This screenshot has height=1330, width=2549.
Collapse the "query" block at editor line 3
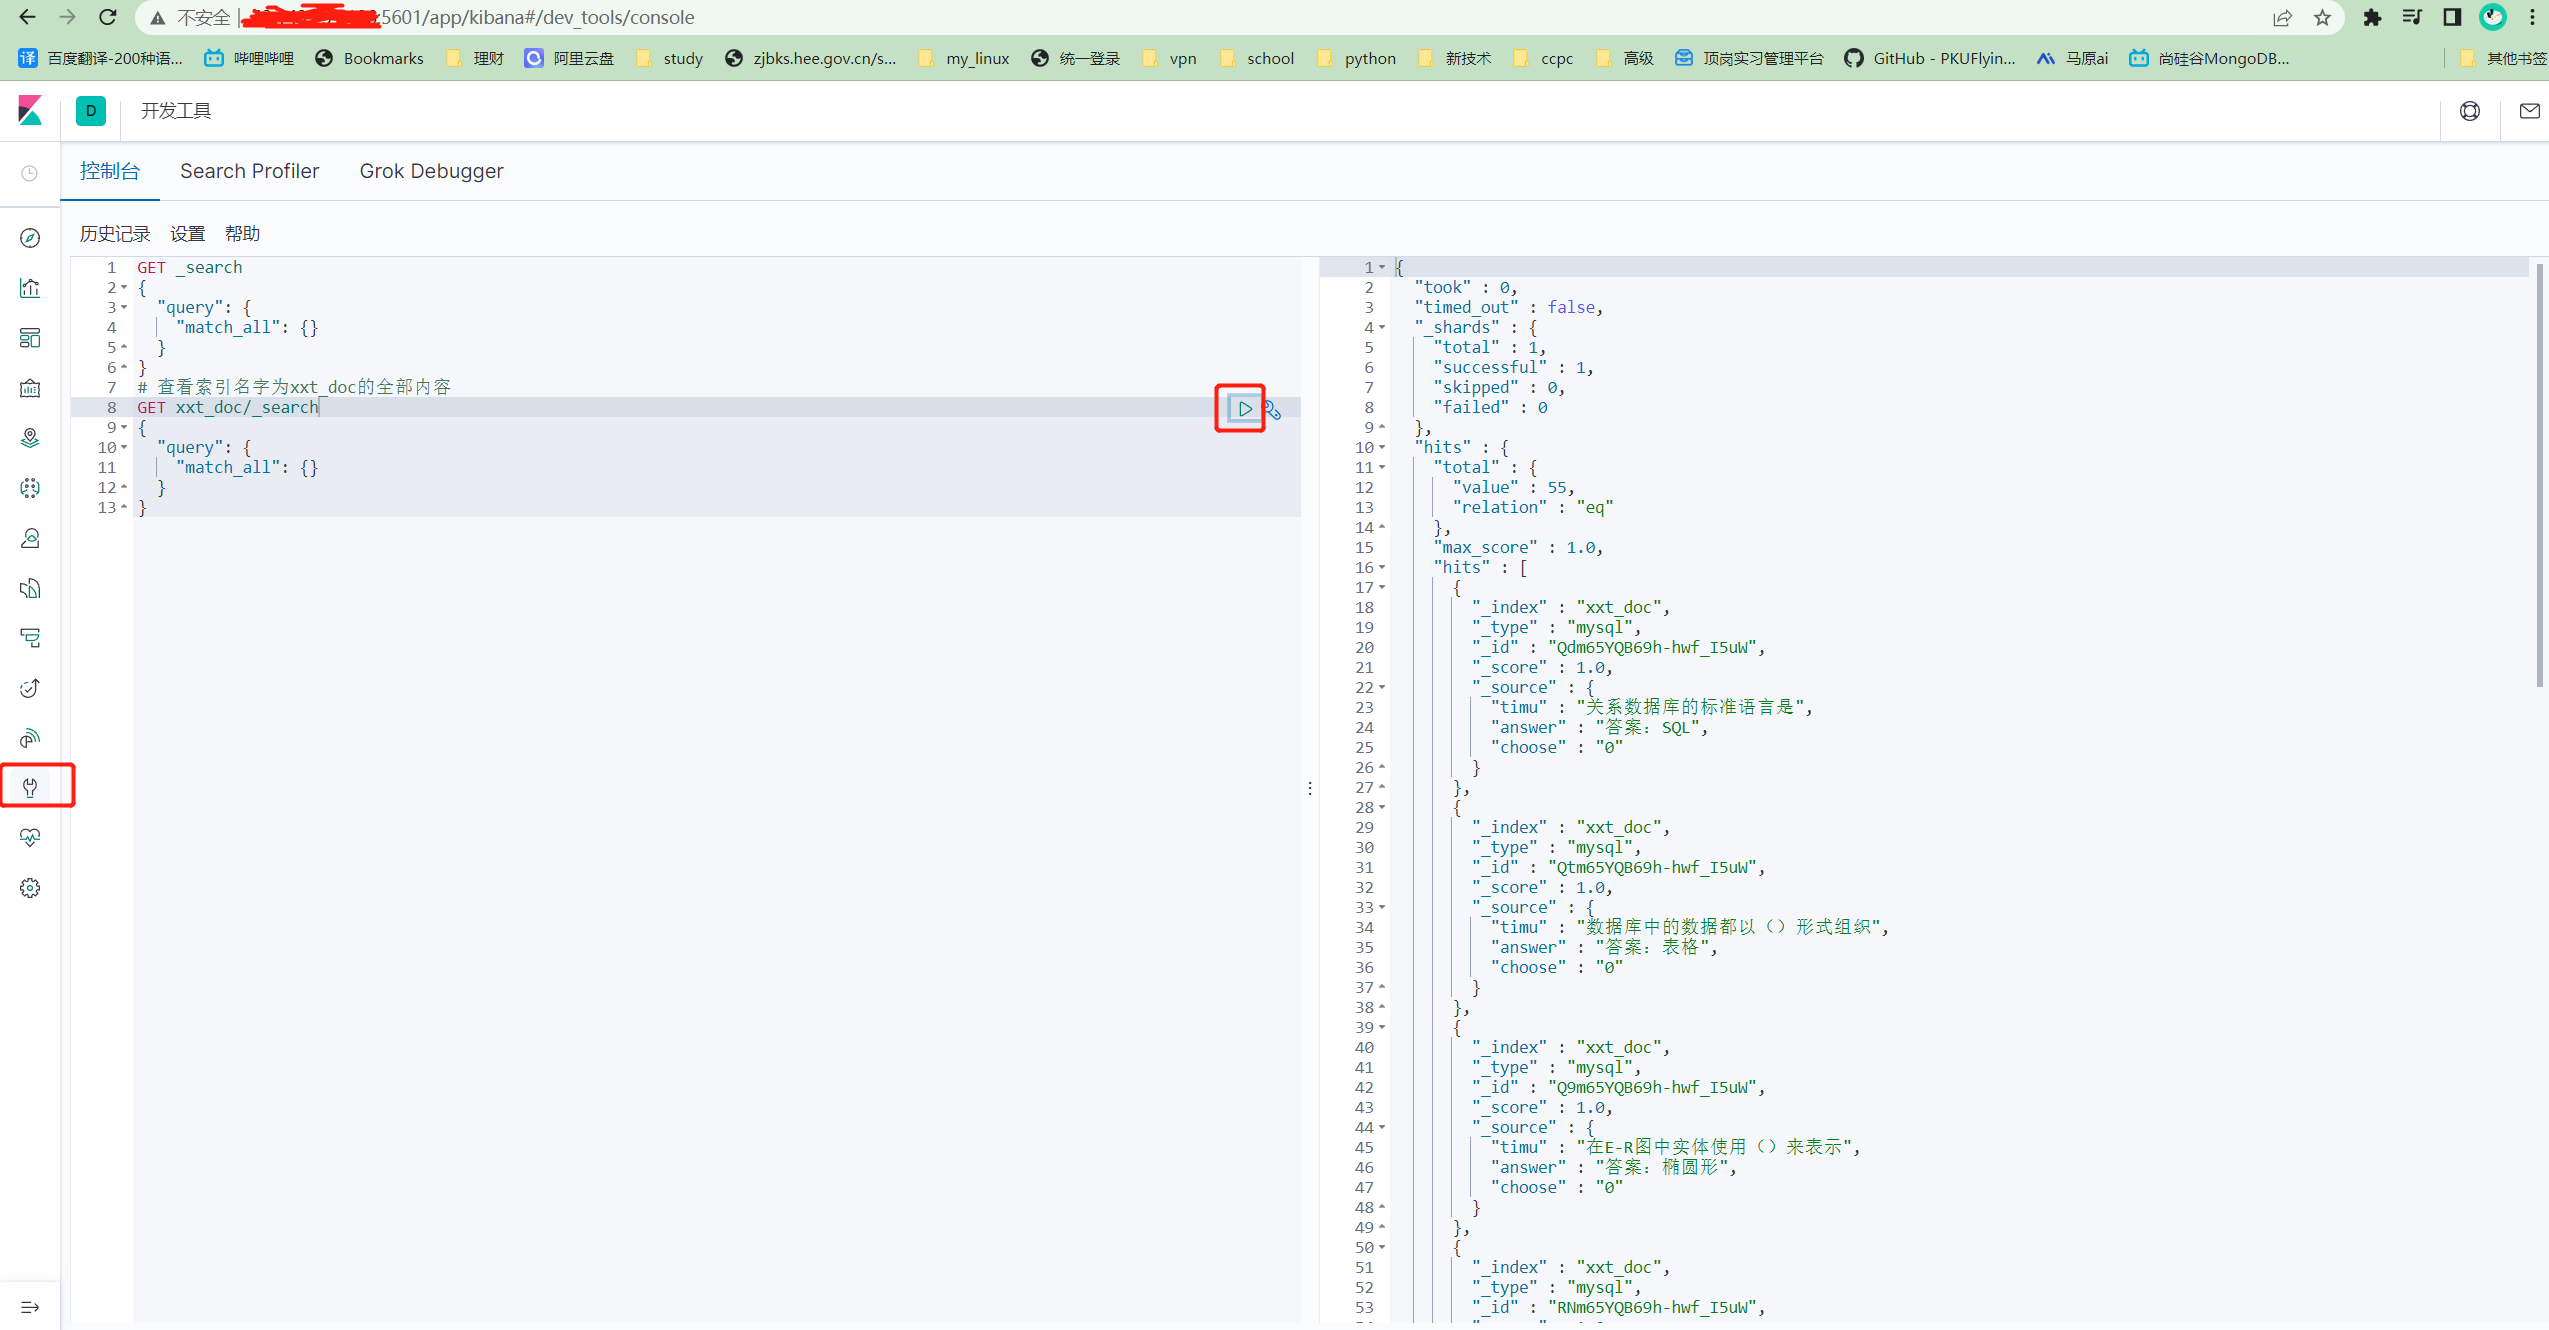pyautogui.click(x=124, y=308)
